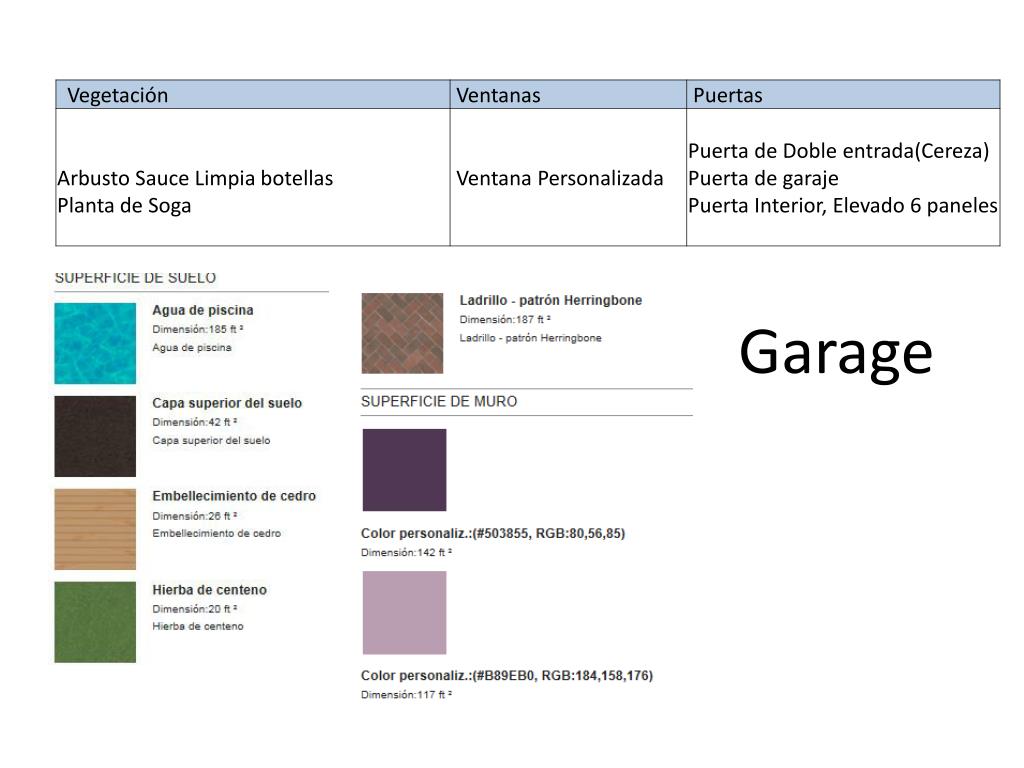Screen dimensions: 1024x768
Task: Click bold Hierba de centeno title
Action: click(x=210, y=590)
